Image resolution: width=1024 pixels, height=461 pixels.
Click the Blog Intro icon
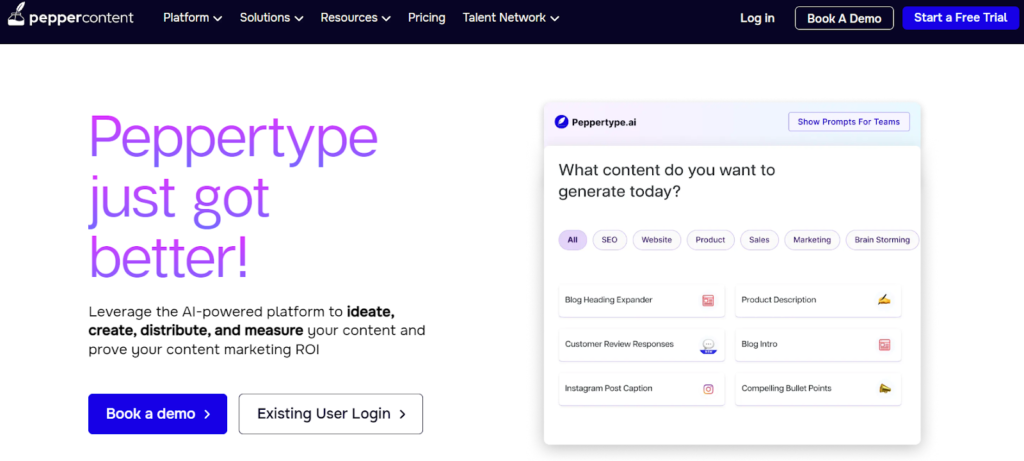(x=884, y=345)
